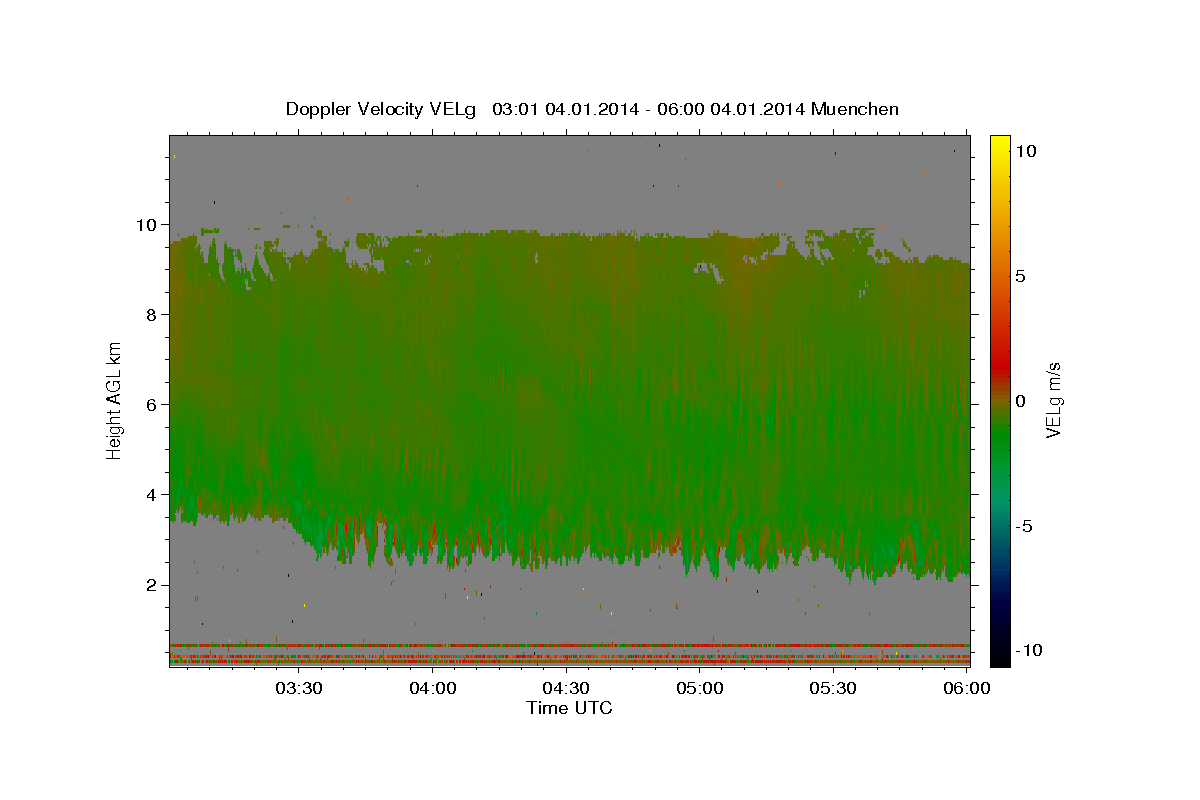Click the yellow top of the colorbar

(x=1000, y=145)
